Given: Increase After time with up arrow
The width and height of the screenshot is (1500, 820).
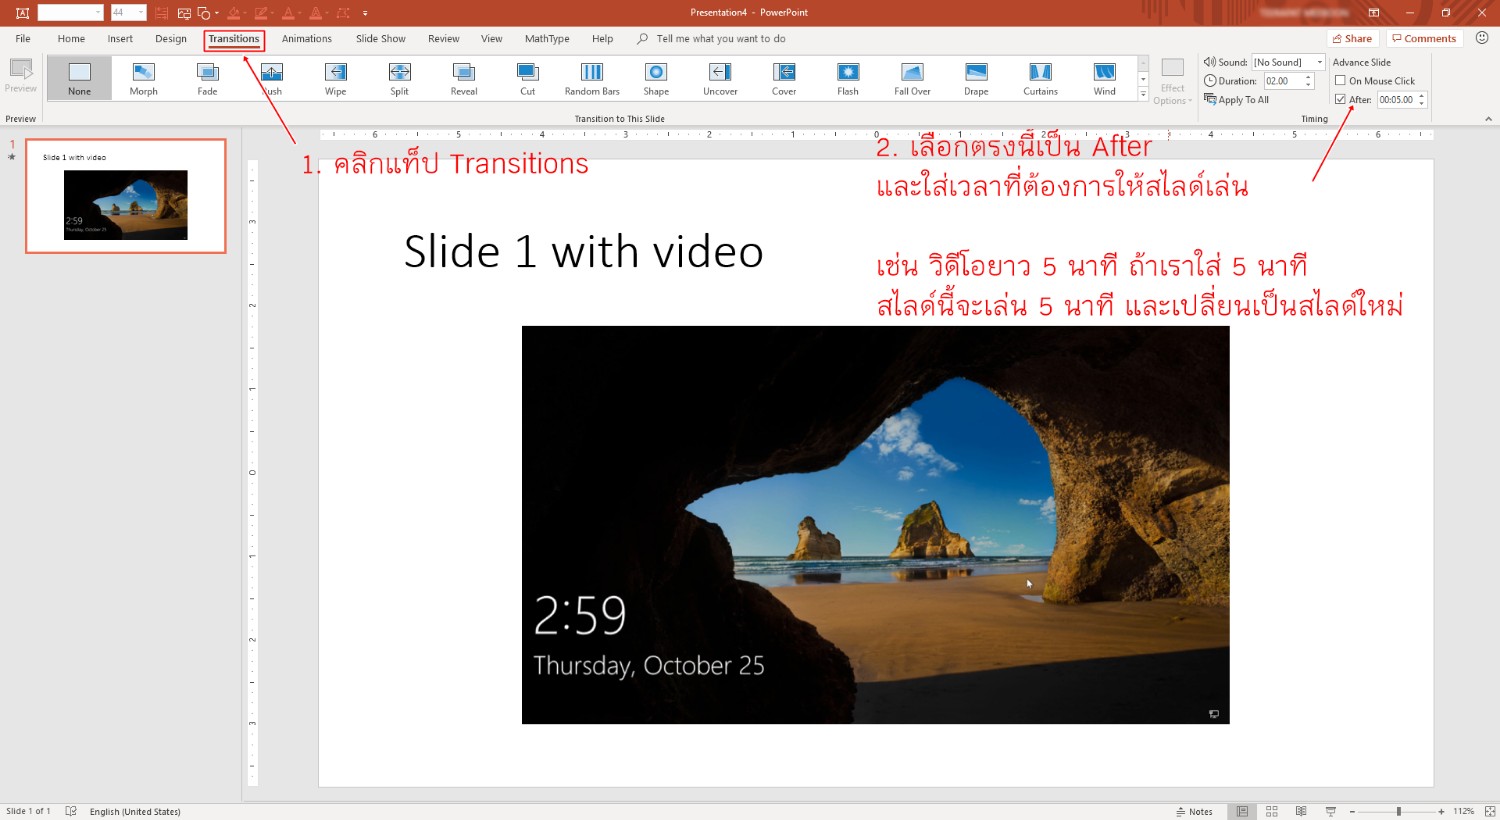Looking at the screenshot, I should click(1421, 96).
